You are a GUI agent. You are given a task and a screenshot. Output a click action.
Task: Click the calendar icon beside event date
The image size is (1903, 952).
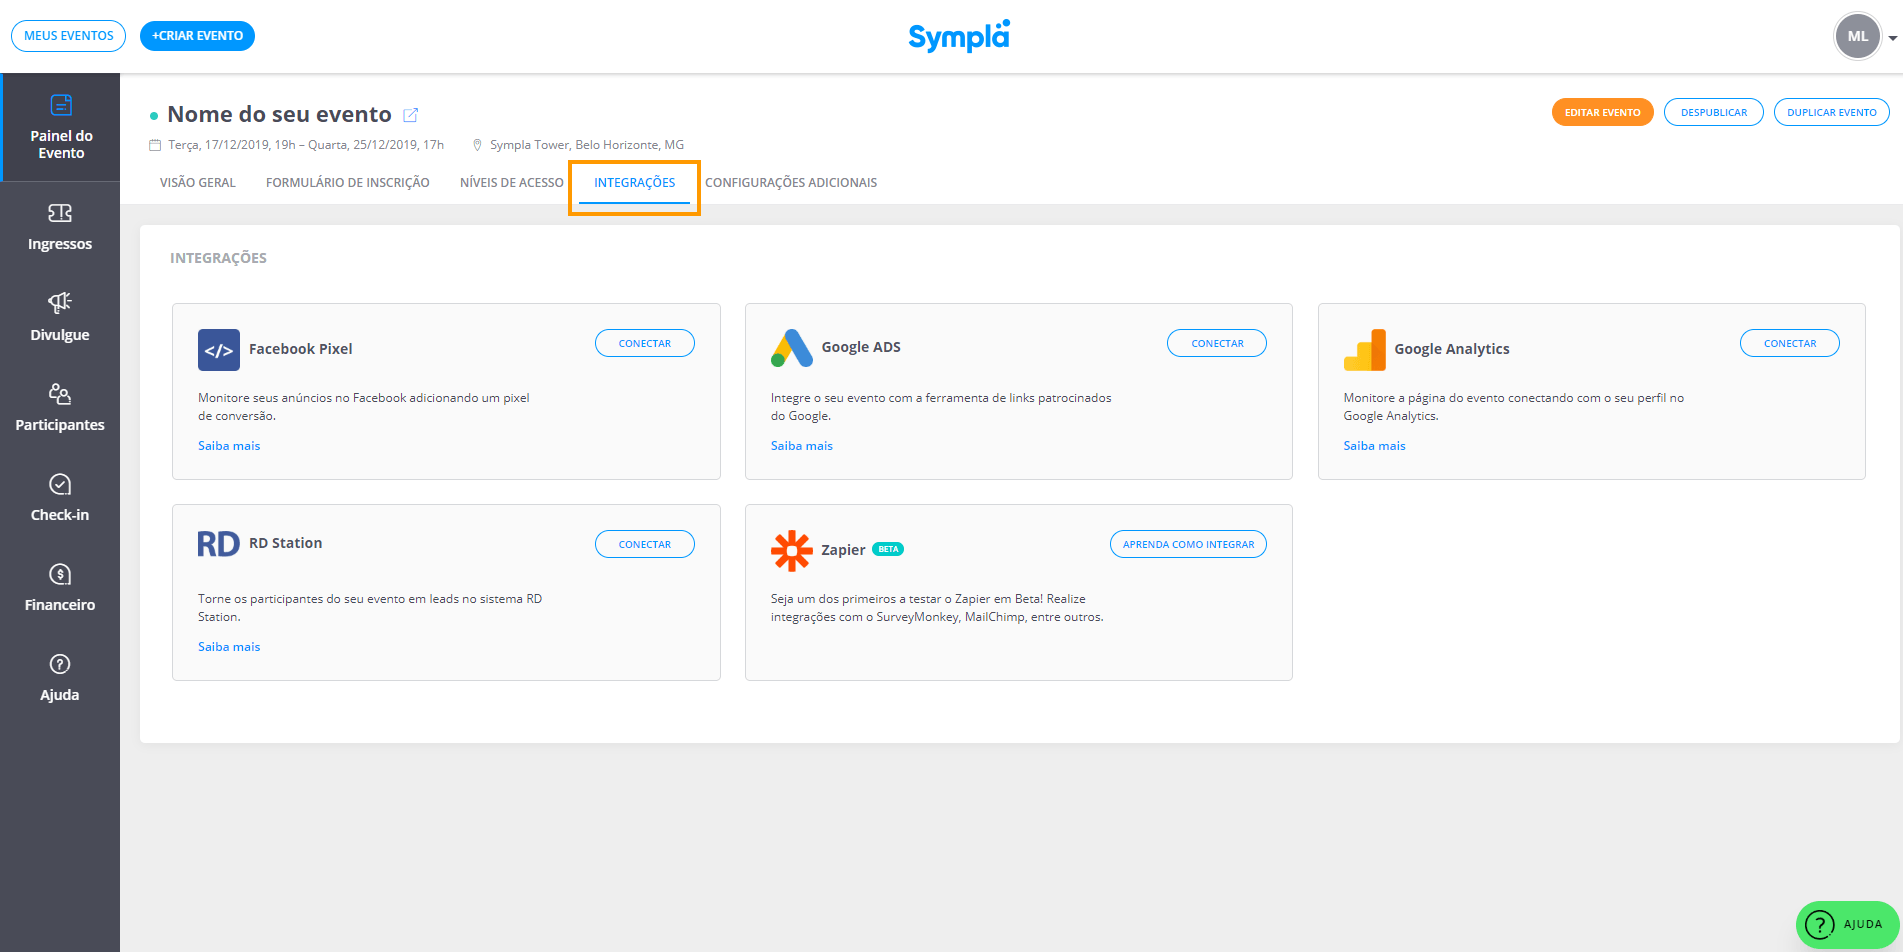155,145
